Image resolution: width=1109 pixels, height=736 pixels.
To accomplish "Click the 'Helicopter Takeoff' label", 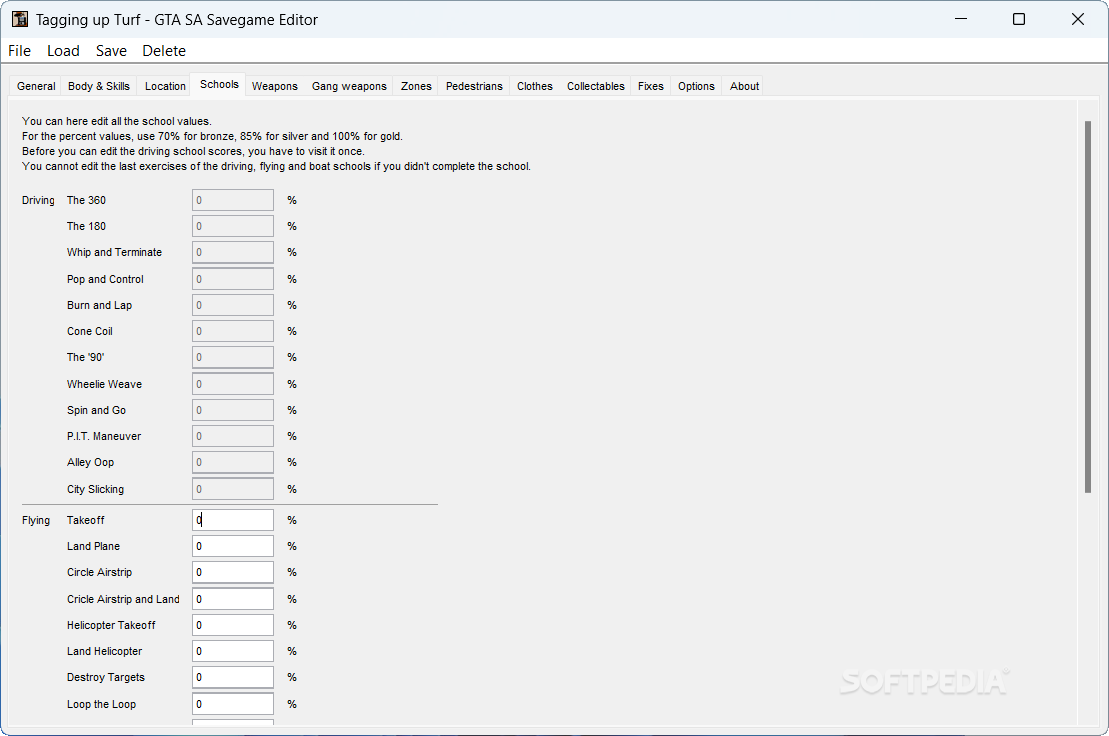I will 111,625.
